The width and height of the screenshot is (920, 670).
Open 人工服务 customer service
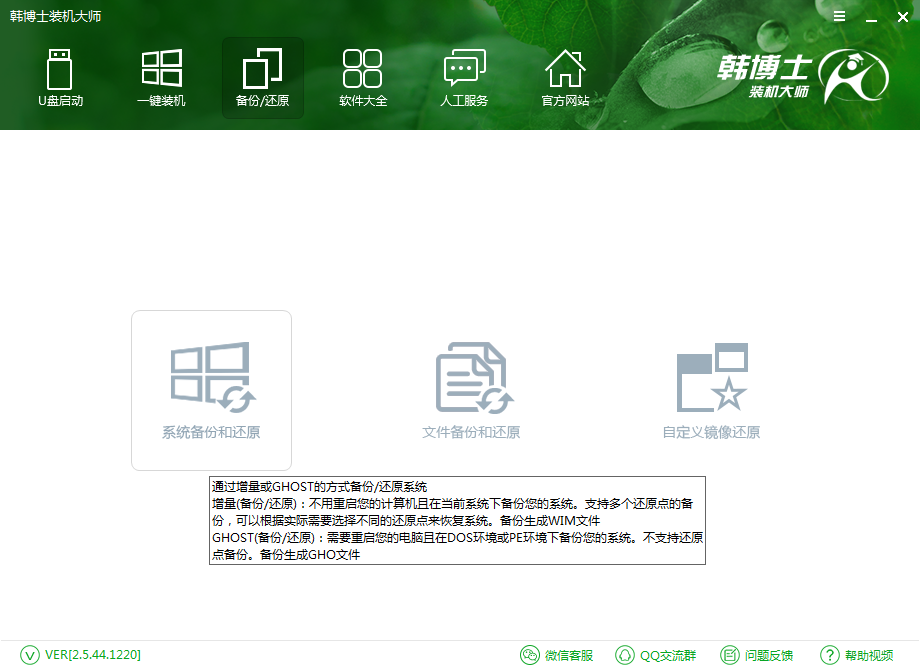point(464,77)
